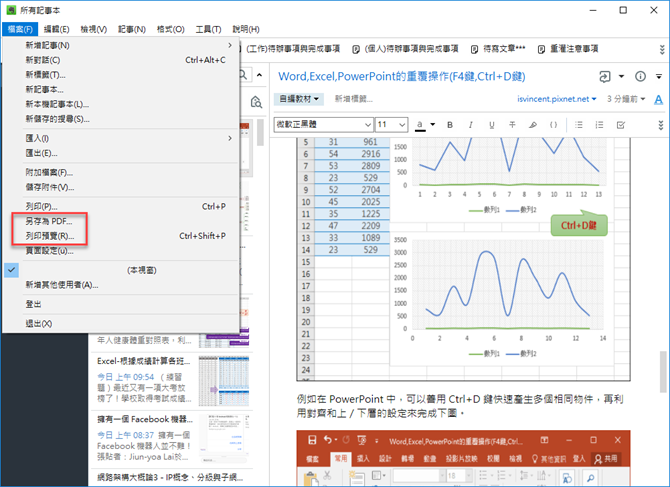The width and height of the screenshot is (670, 487).
Task: Show note info icon
Action: [x=640, y=76]
